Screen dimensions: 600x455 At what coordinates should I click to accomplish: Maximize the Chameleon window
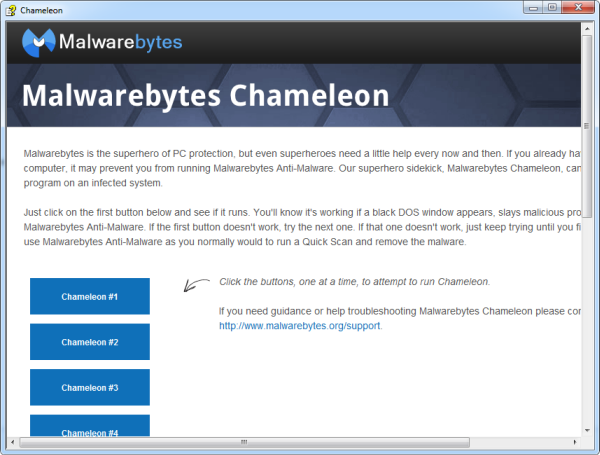[552, 8]
